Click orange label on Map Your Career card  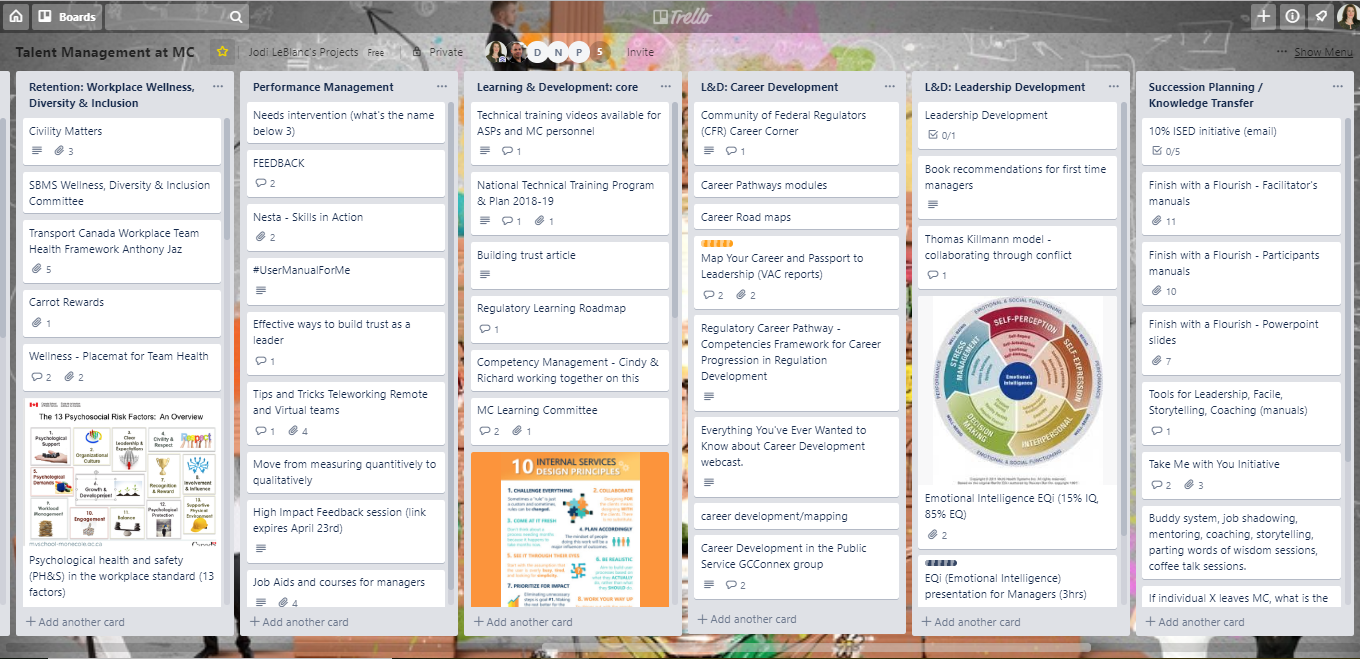[717, 243]
